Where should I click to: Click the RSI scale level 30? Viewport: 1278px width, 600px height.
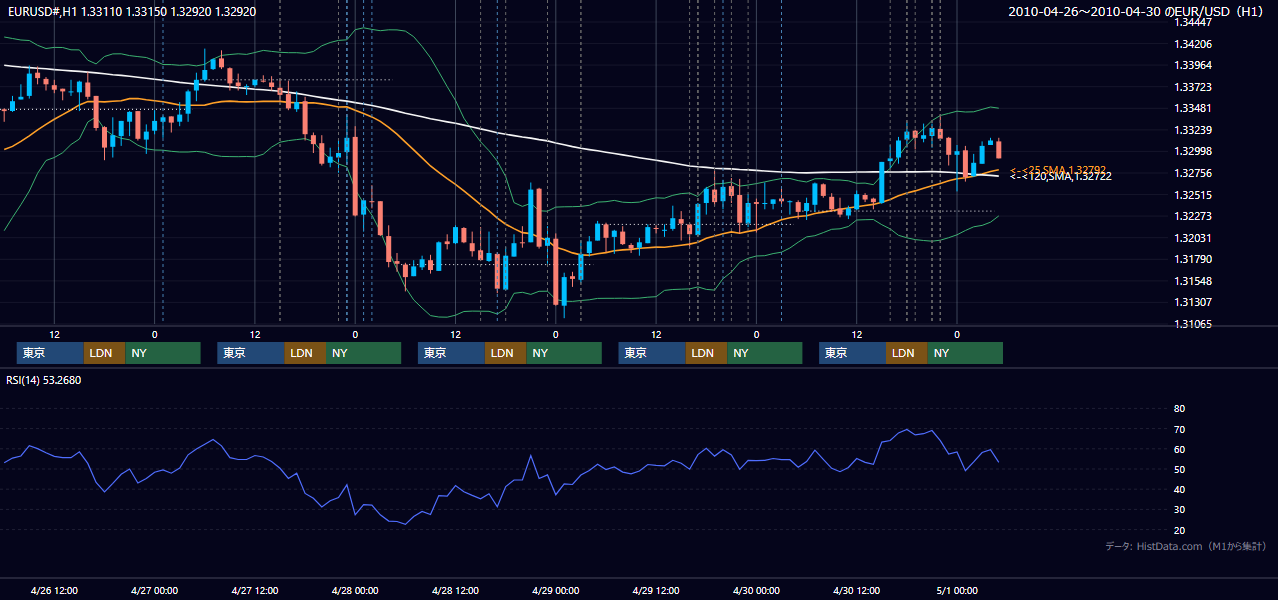point(1179,510)
